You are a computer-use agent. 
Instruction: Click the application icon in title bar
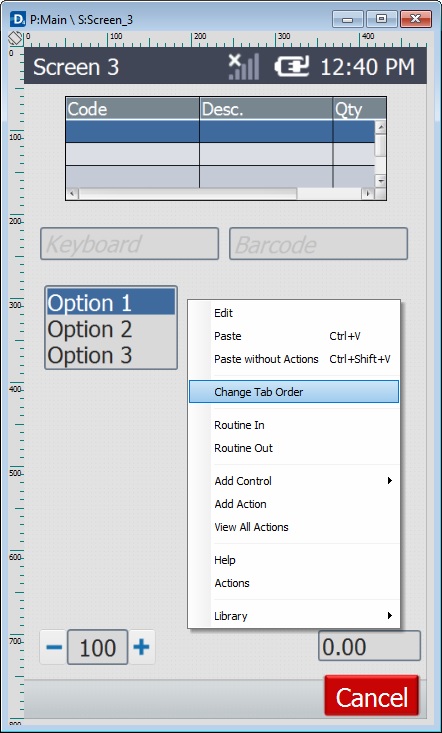tap(17, 19)
